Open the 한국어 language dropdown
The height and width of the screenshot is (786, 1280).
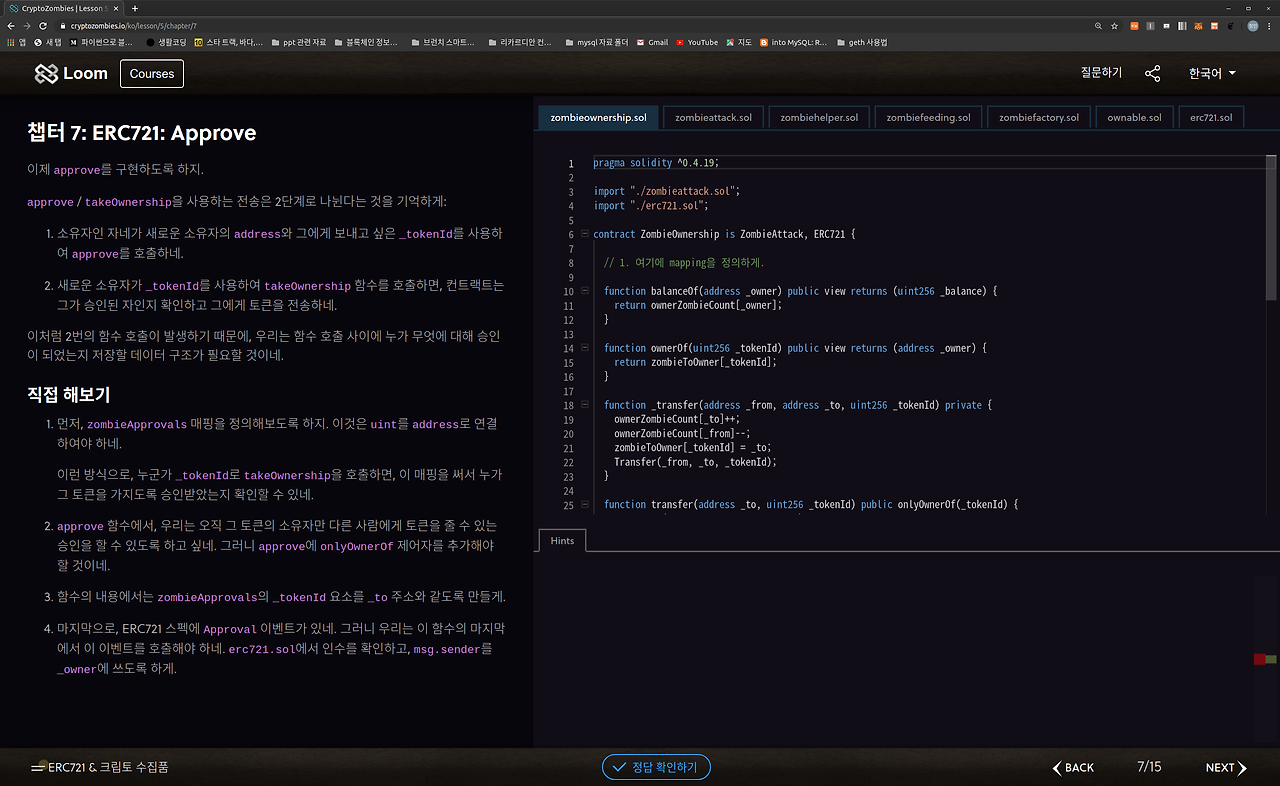pyautogui.click(x=1212, y=73)
